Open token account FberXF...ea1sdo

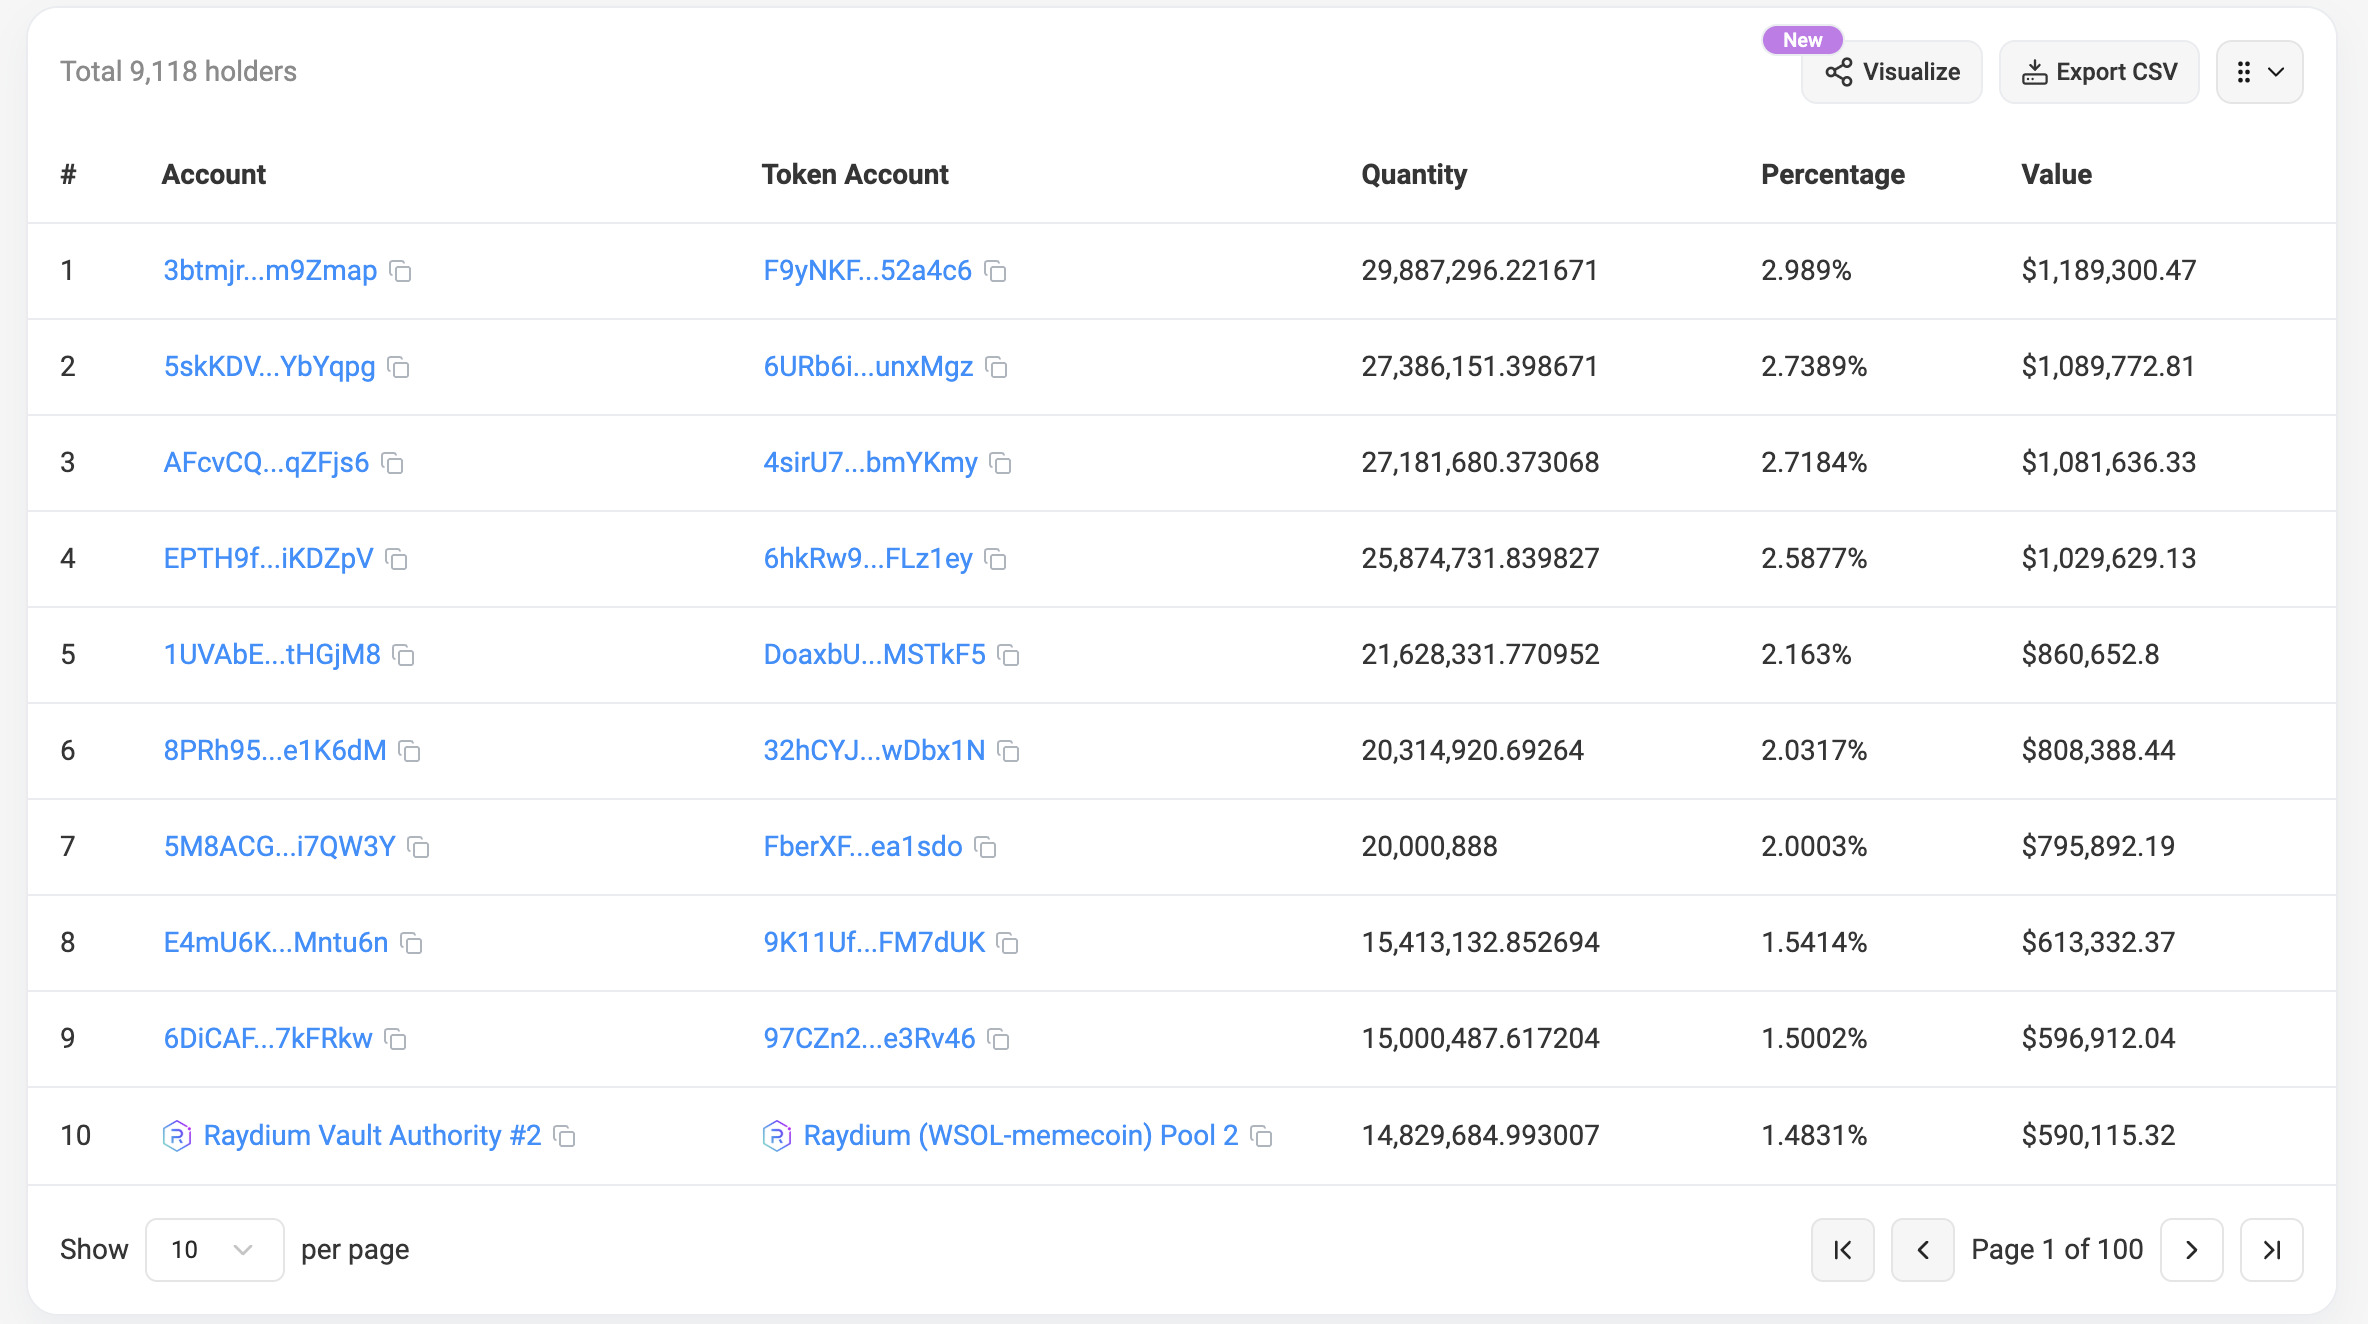pos(862,846)
